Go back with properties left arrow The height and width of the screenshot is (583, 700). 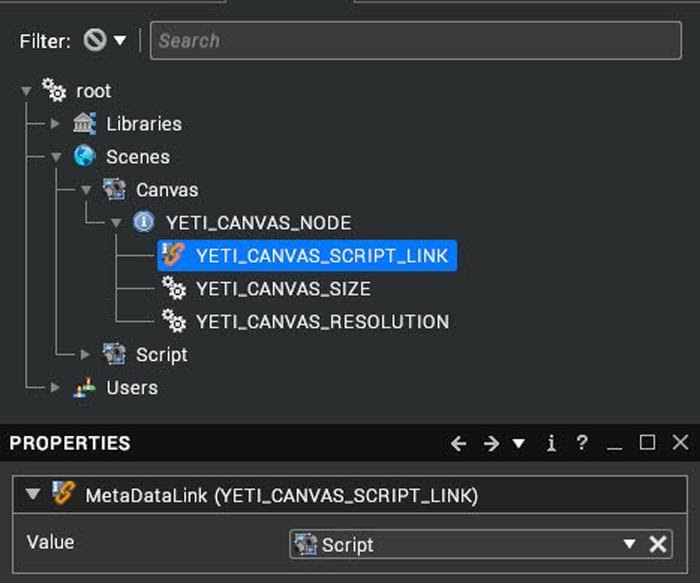(x=459, y=443)
